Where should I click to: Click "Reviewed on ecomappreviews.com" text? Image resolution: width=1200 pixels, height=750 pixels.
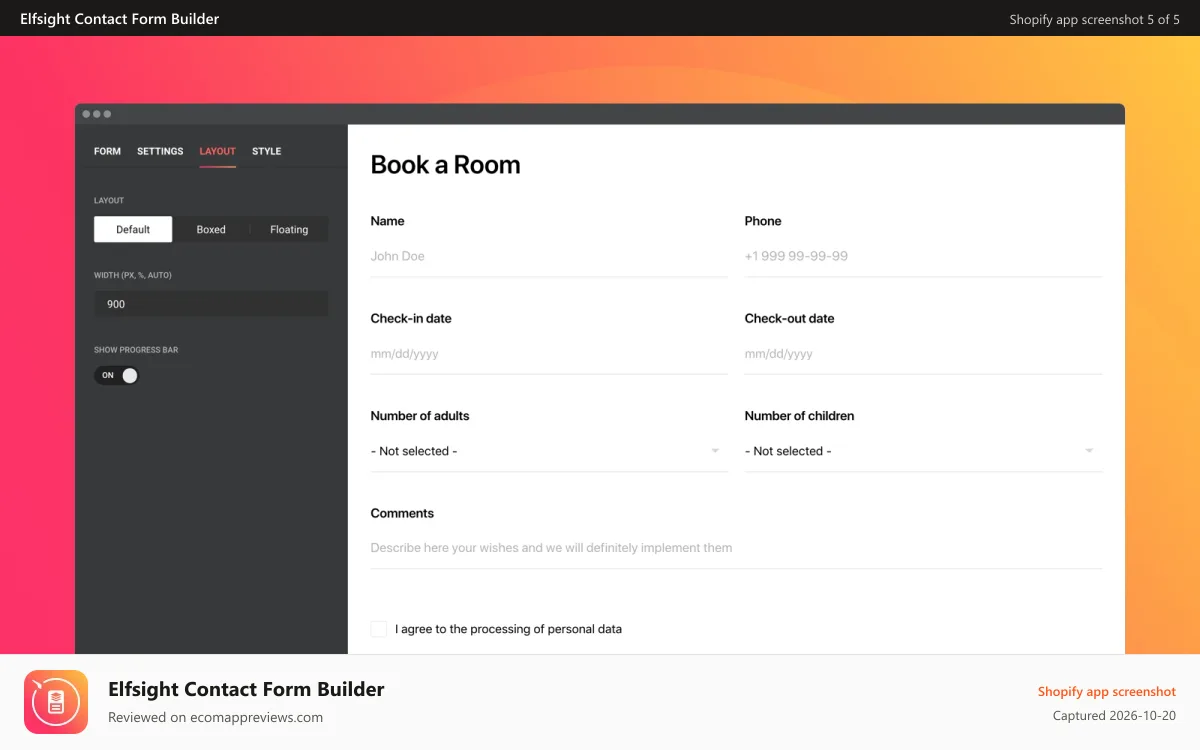[x=215, y=717]
